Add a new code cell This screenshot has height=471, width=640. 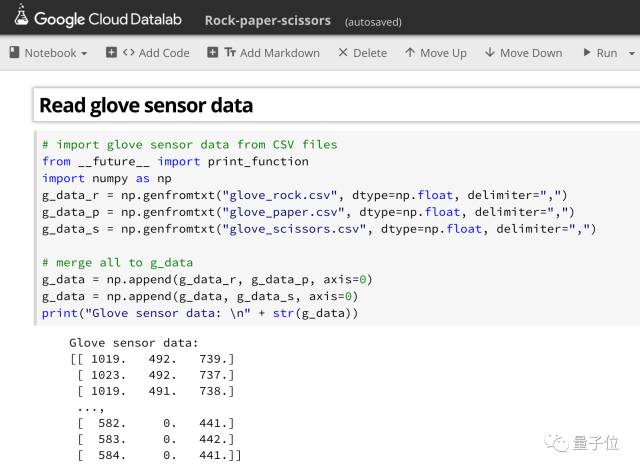[148, 53]
